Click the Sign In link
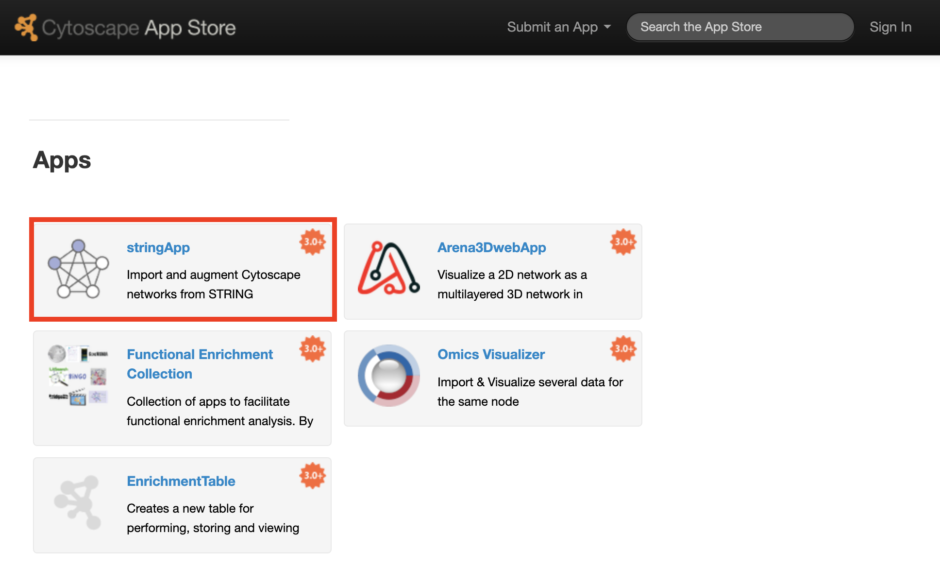940x585 pixels. (890, 27)
